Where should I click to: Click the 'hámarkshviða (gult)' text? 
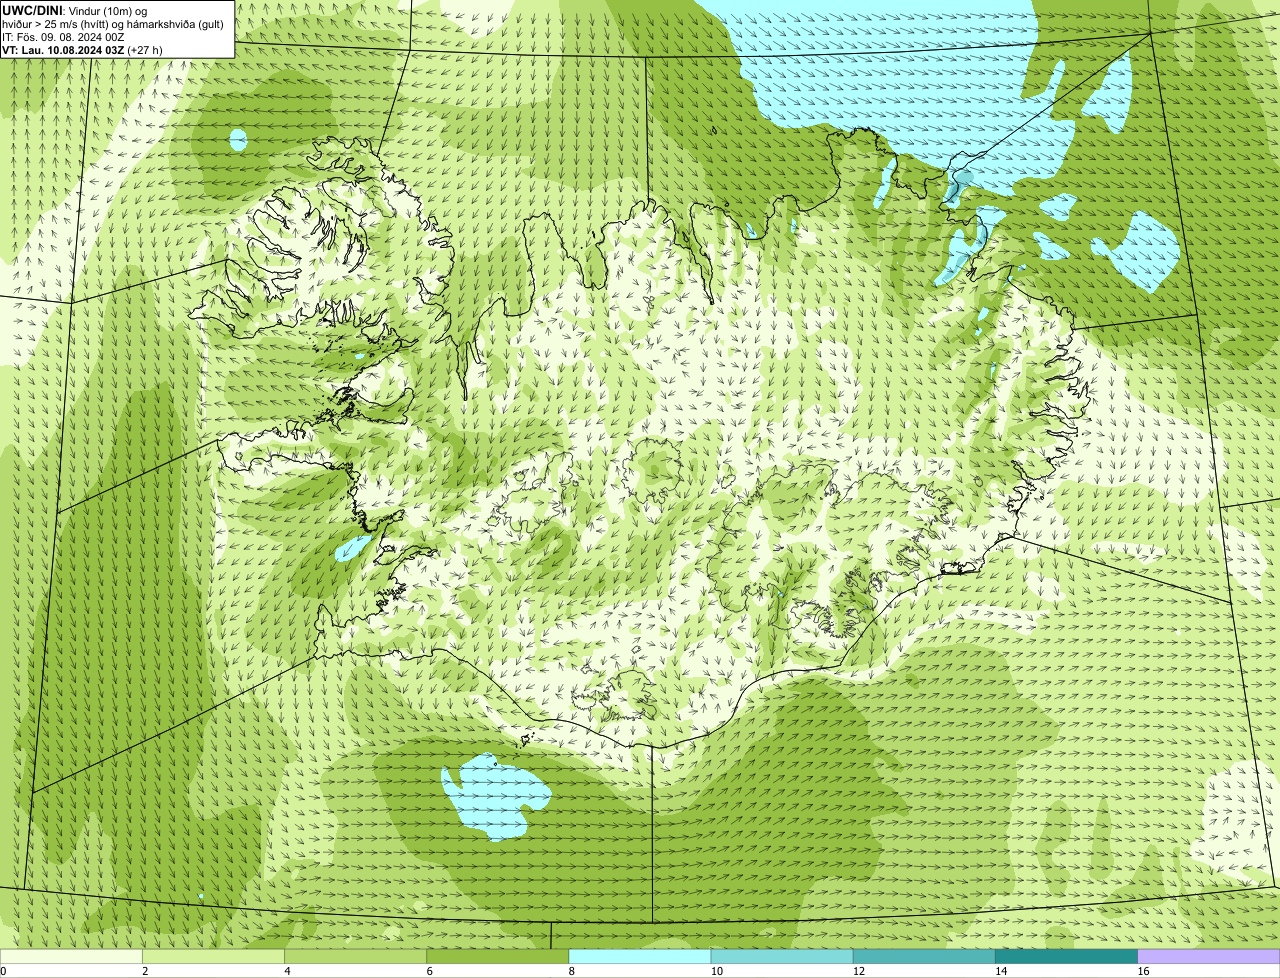[174, 24]
